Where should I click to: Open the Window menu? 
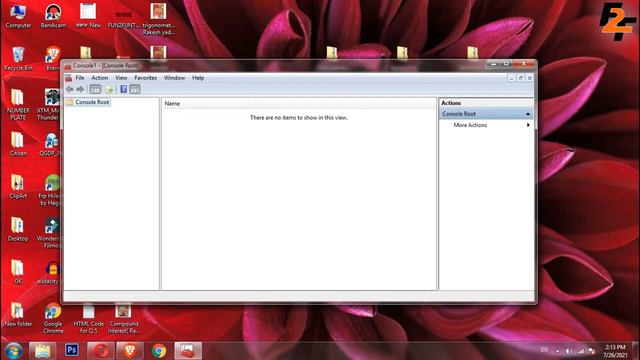click(x=174, y=78)
